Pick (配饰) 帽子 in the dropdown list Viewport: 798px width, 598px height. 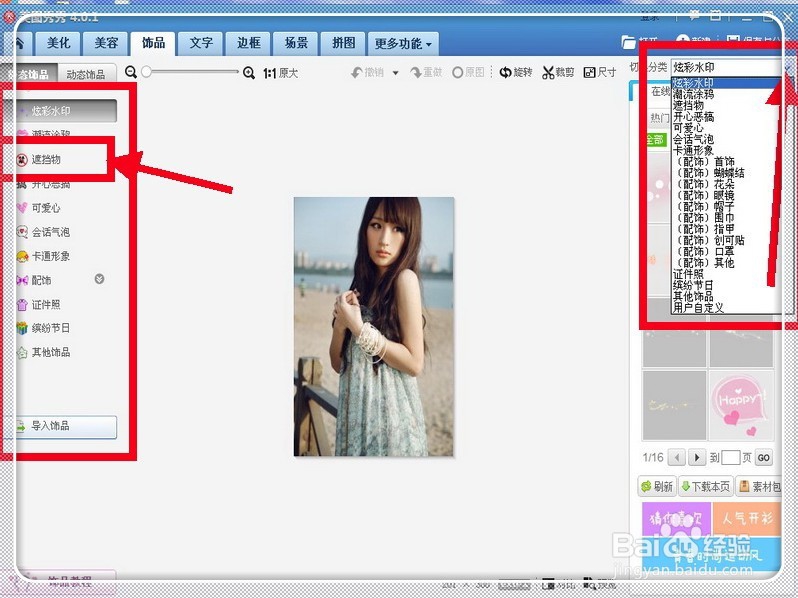point(704,207)
